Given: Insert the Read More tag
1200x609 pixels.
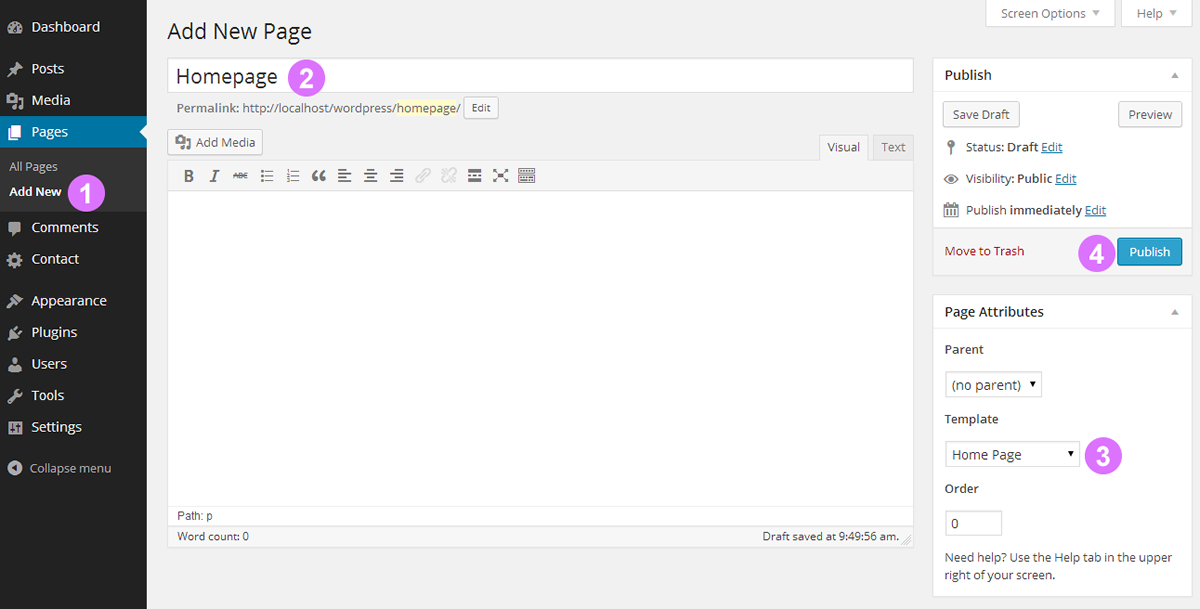Looking at the screenshot, I should [x=475, y=176].
